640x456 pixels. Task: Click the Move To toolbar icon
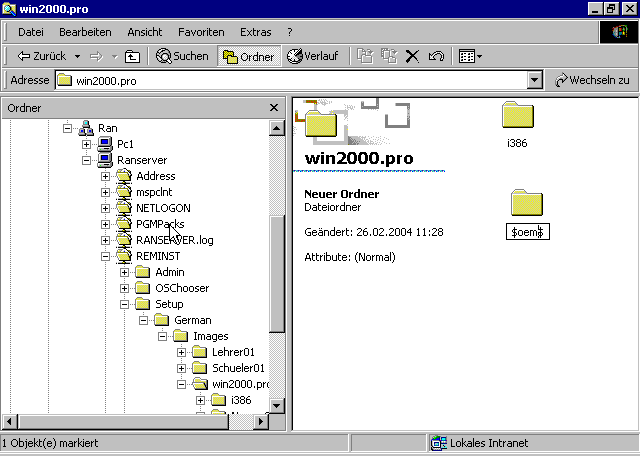point(365,56)
